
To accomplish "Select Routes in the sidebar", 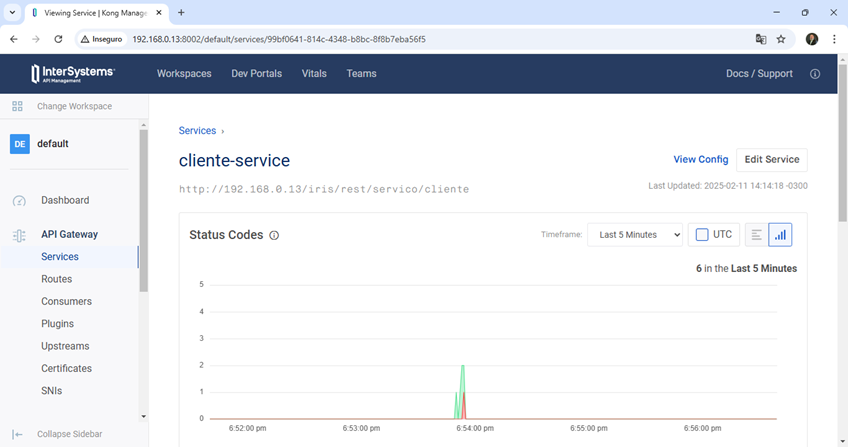I will (56, 279).
